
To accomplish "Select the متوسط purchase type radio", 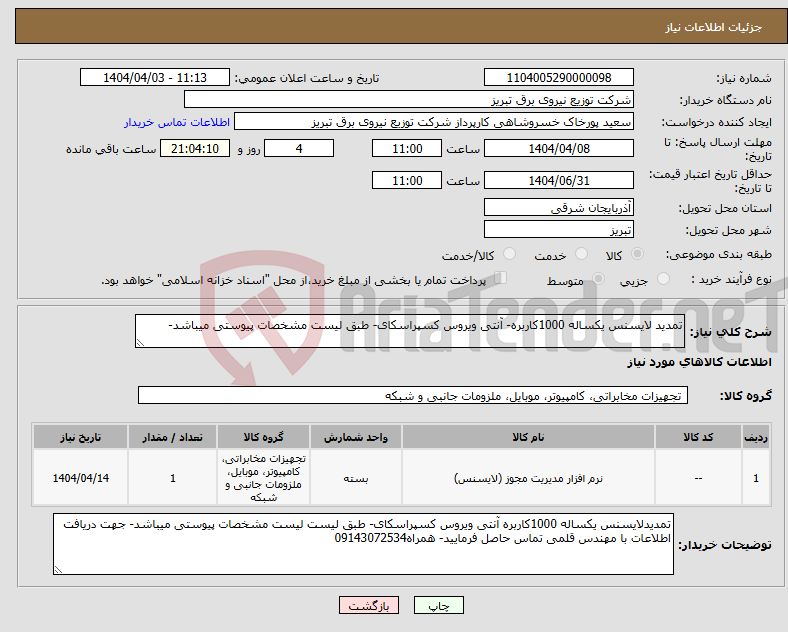I will (598, 278).
